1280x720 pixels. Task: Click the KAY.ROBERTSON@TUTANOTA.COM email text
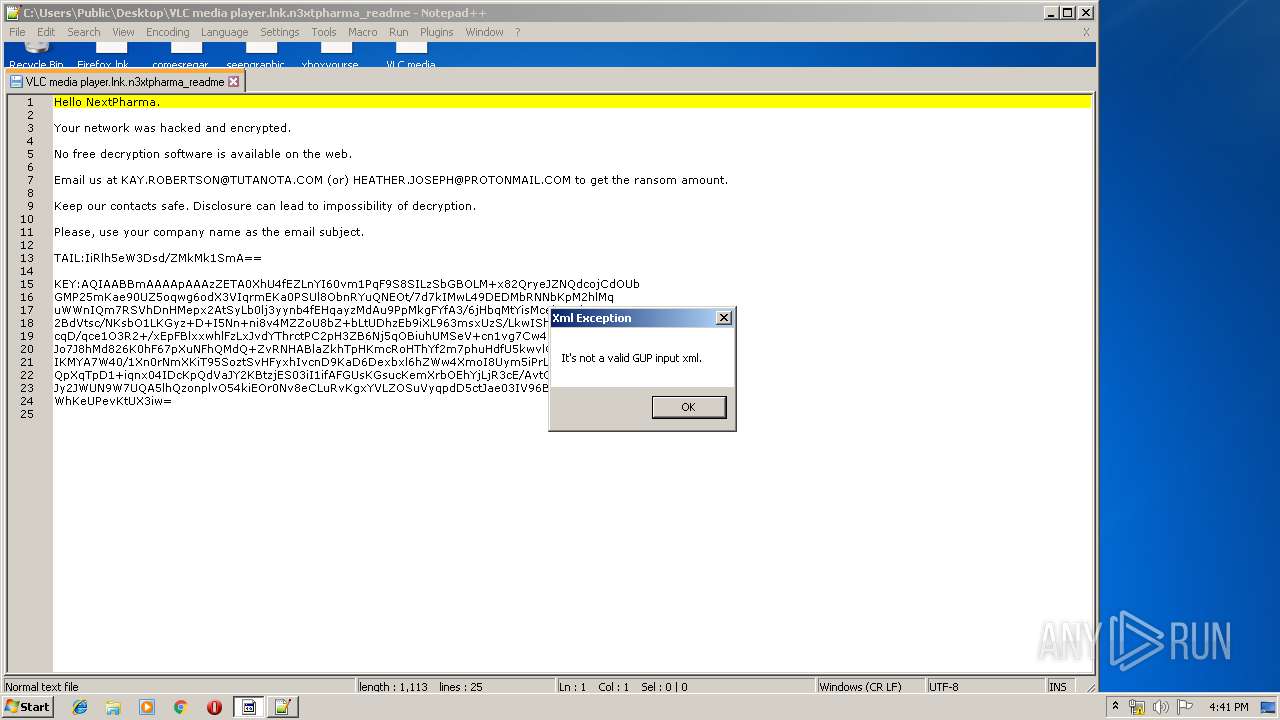tap(222, 180)
